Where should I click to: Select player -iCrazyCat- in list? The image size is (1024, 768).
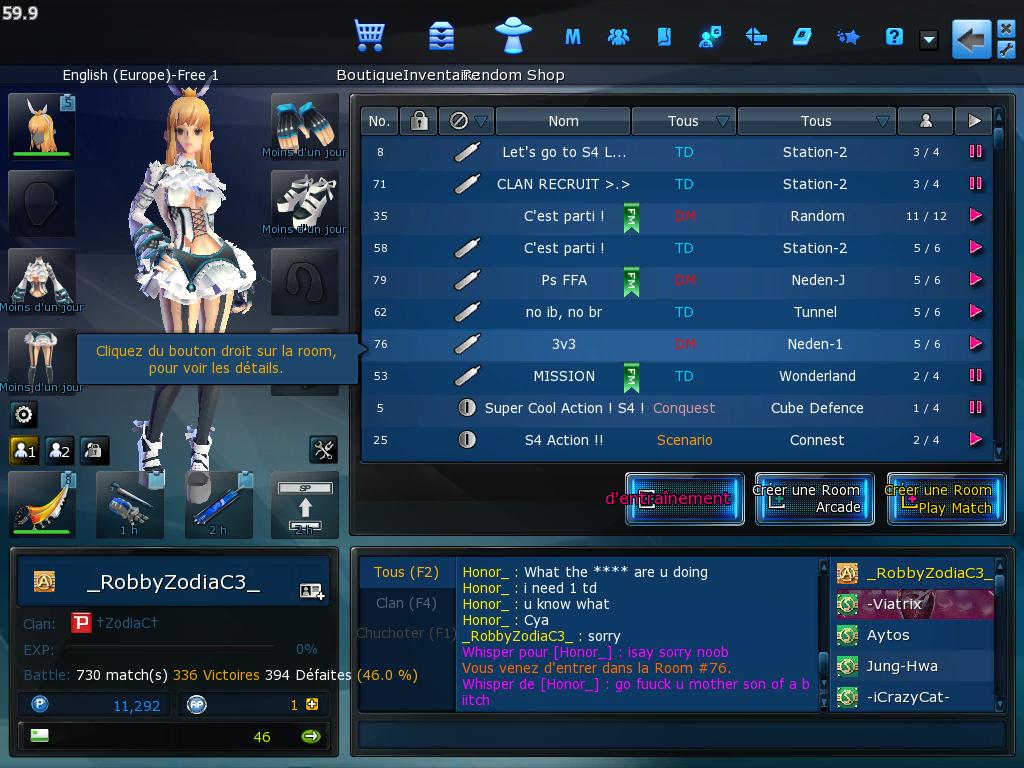coord(914,697)
